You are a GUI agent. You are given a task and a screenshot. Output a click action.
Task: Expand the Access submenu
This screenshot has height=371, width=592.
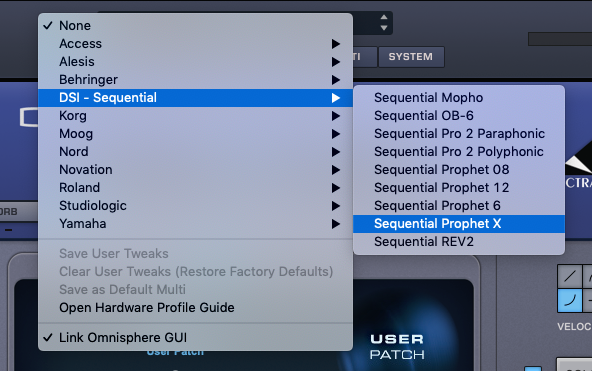195,44
